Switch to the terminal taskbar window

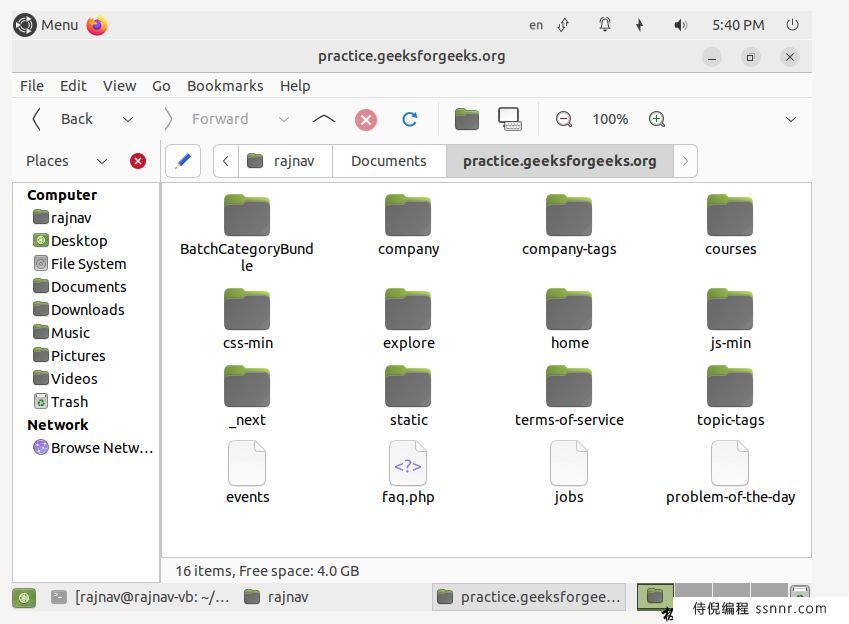(141, 597)
